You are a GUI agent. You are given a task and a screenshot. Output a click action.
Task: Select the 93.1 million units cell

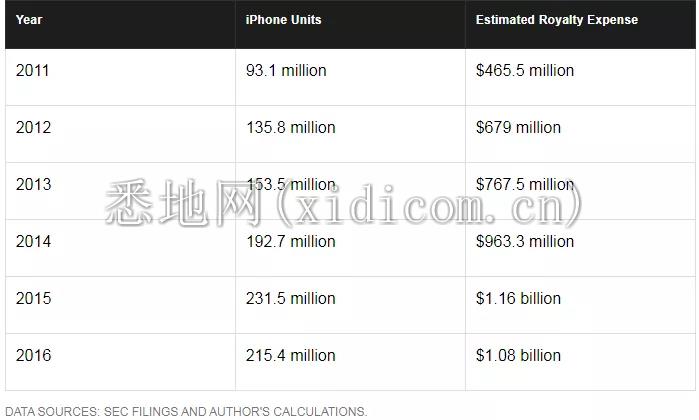click(x=350, y=77)
